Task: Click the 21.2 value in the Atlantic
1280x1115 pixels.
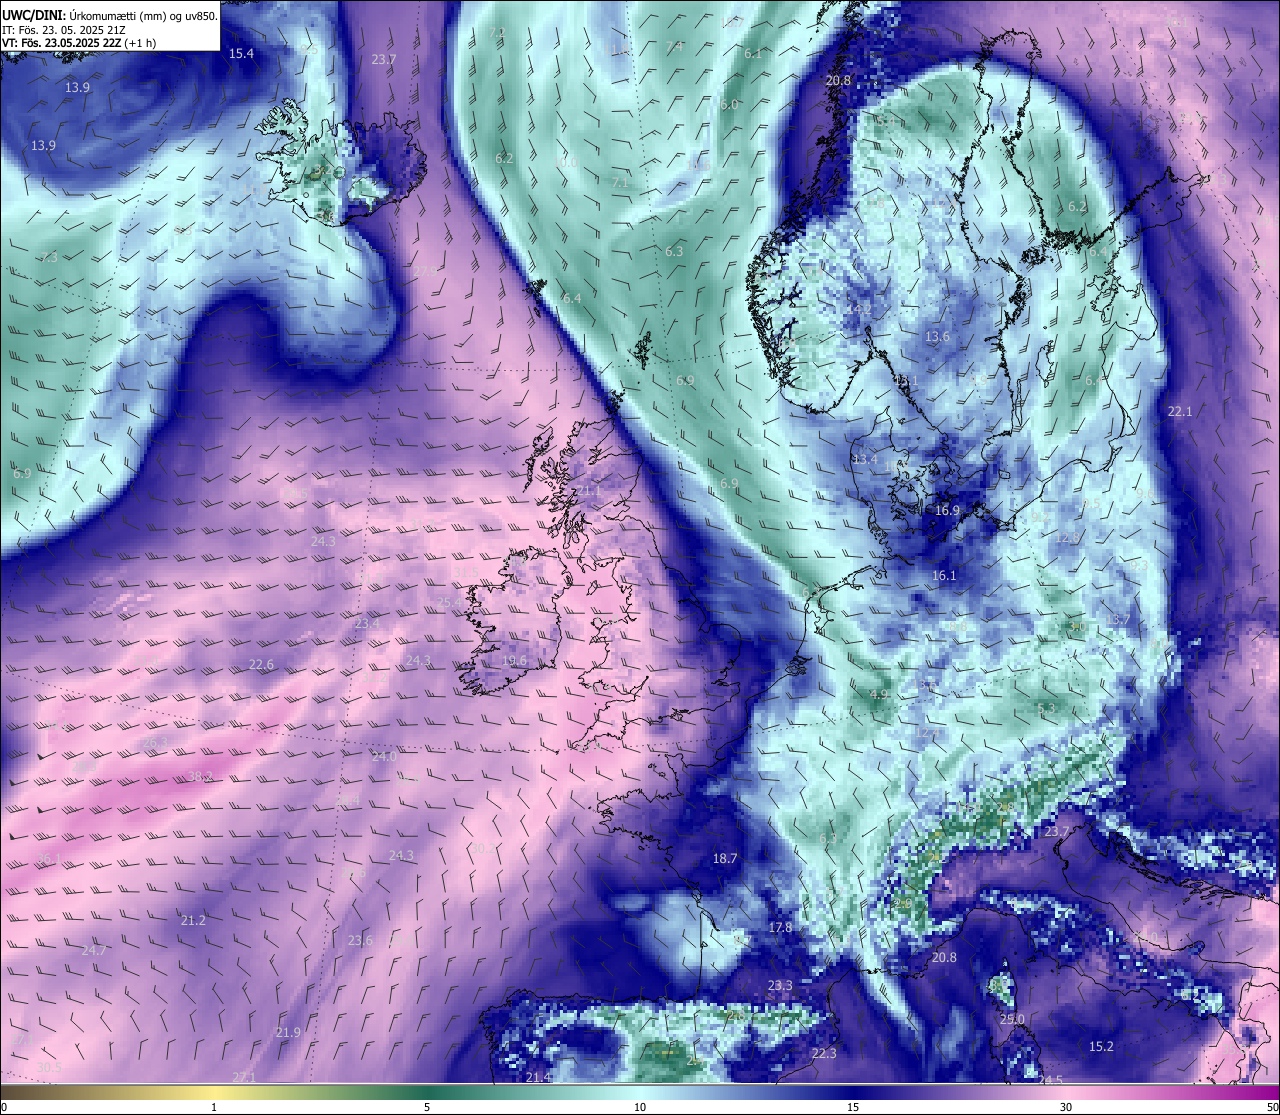Action: 193,921
